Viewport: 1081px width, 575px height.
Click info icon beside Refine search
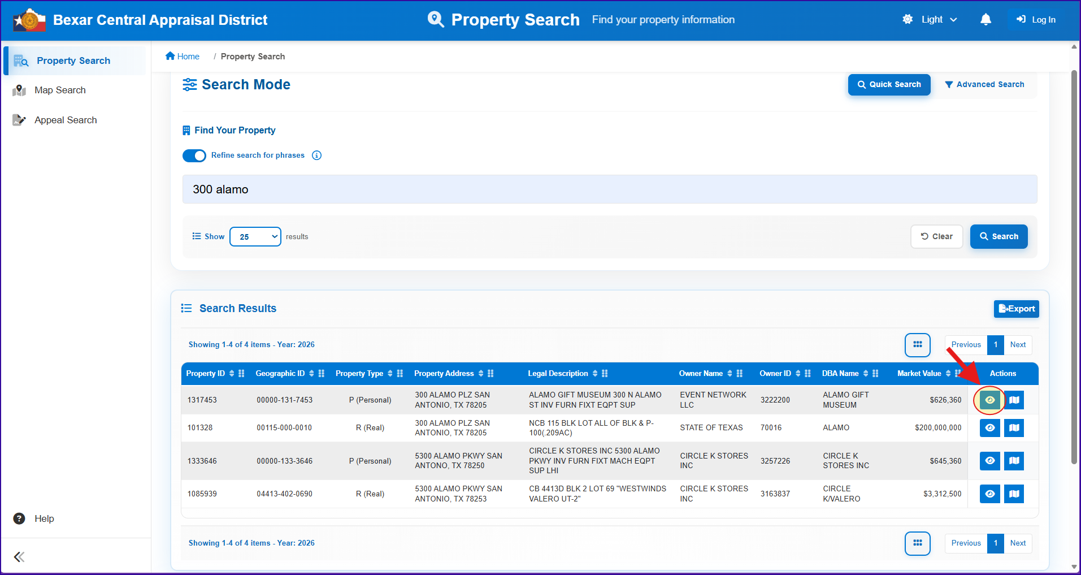tap(317, 155)
